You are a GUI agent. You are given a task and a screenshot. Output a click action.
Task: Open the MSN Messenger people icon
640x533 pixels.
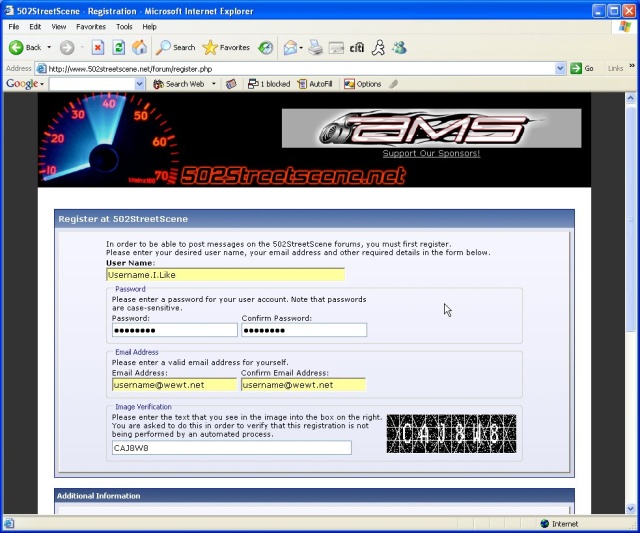tap(399, 47)
